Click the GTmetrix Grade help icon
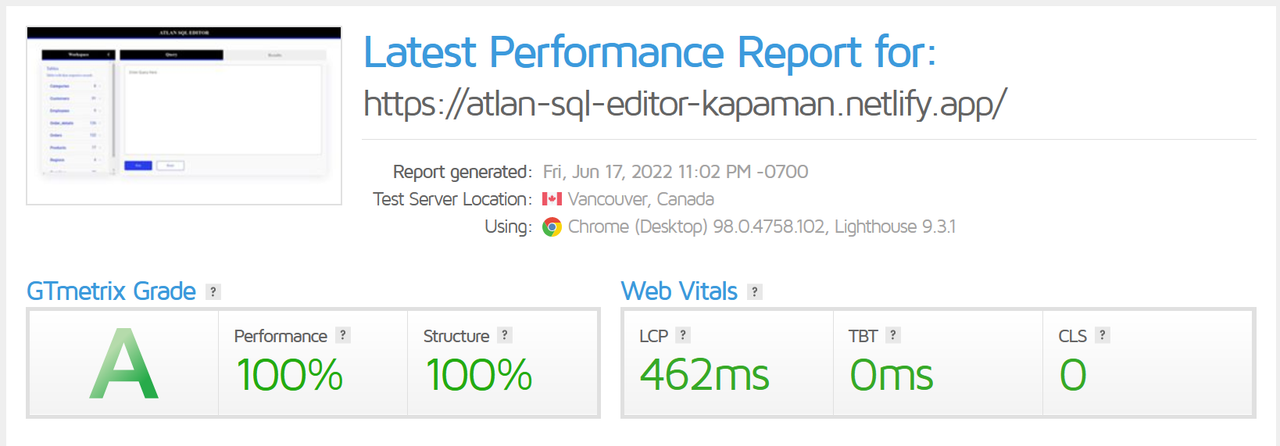Image resolution: width=1280 pixels, height=446 pixels. point(212,292)
